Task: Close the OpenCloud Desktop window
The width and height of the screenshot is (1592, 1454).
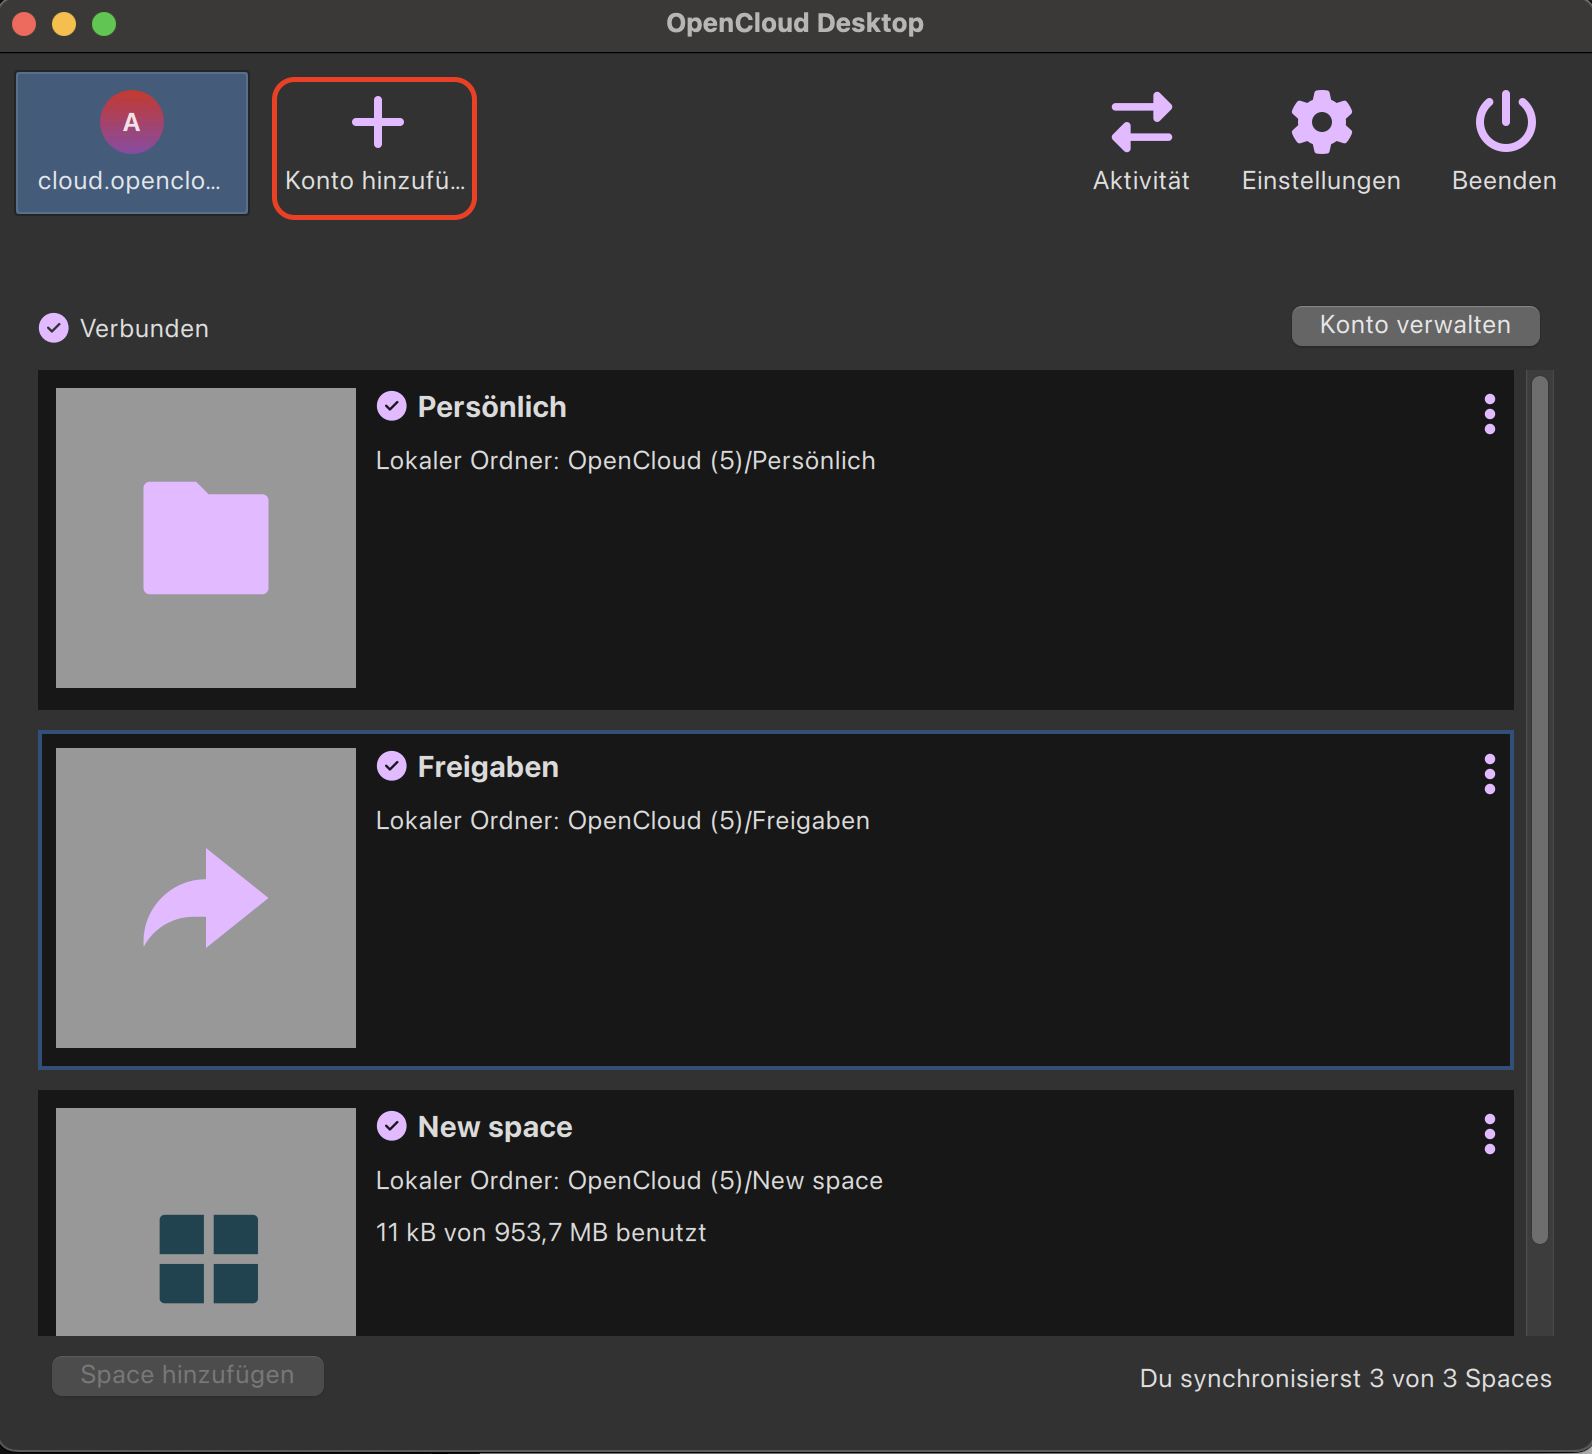Action: pyautogui.click(x=24, y=23)
